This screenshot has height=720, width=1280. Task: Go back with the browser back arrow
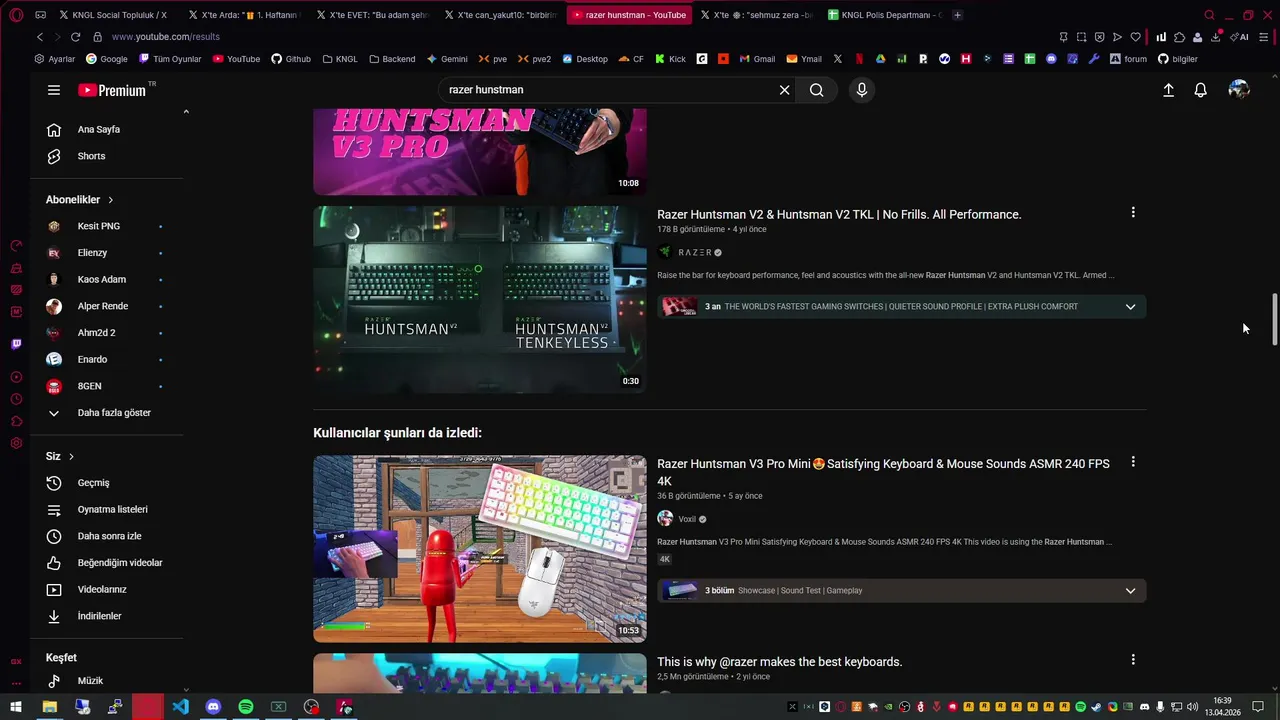click(x=40, y=37)
